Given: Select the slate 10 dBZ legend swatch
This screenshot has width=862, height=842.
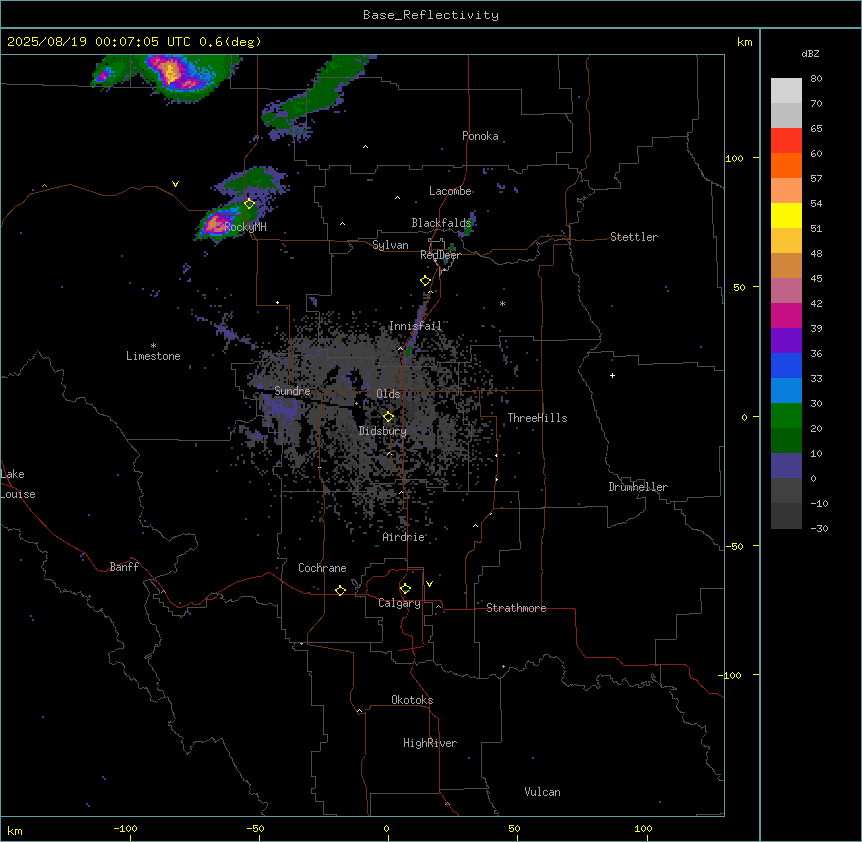Looking at the screenshot, I should coord(786,466).
